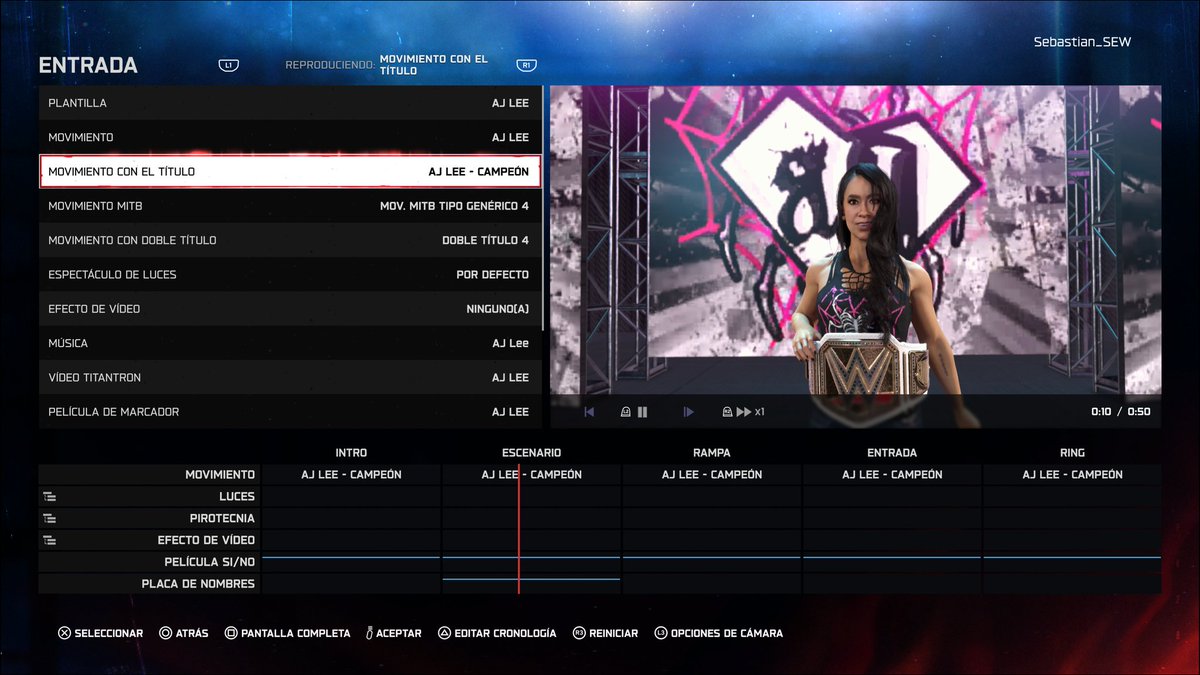Open the Plantilla option row
This screenshot has height=675, width=1200.
(x=290, y=103)
